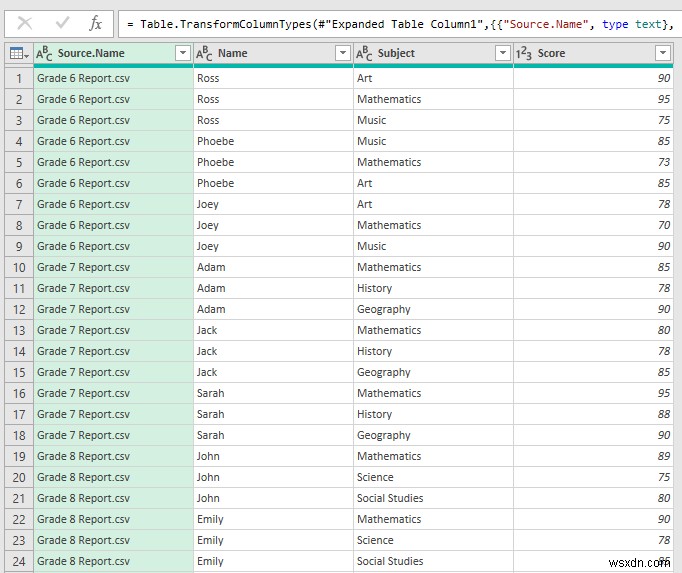
Task: Click Science subject in row 20
Action: coord(433,477)
